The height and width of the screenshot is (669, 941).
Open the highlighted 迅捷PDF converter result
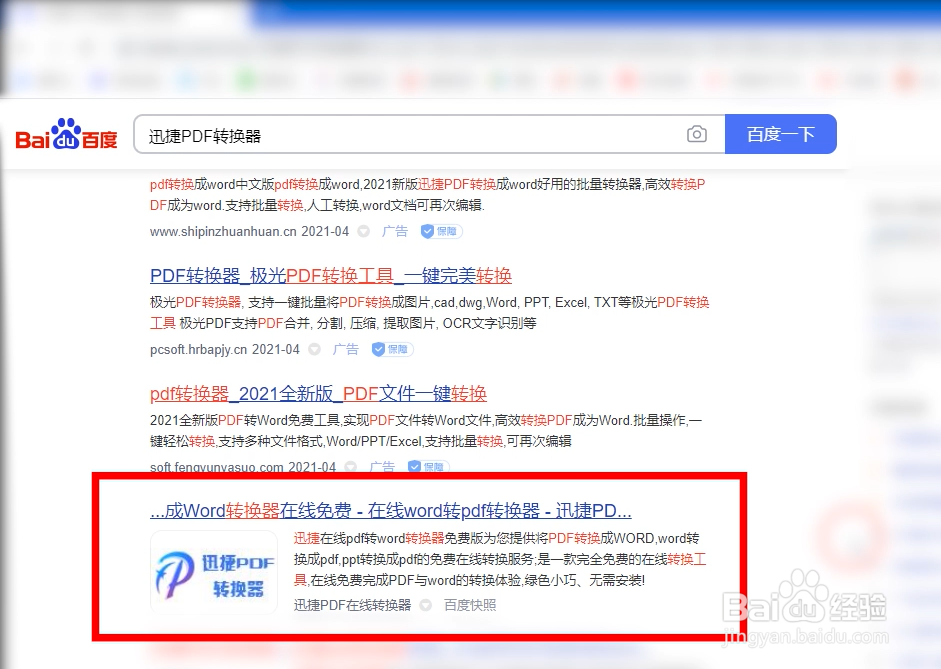click(390, 510)
